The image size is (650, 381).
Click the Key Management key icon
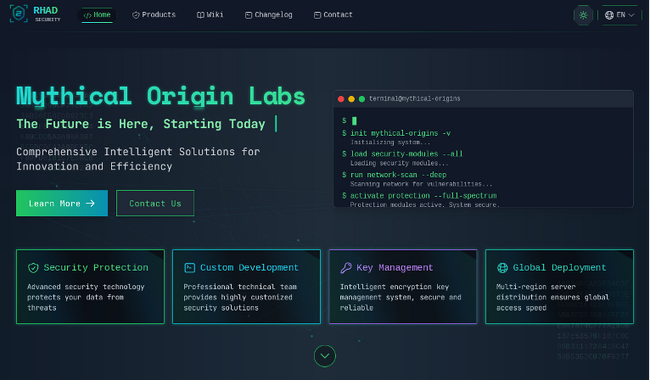pos(346,268)
